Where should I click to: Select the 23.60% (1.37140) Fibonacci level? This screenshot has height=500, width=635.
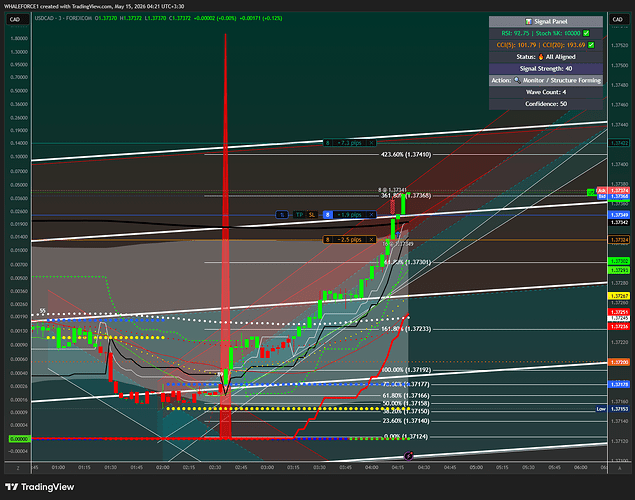(x=406, y=421)
